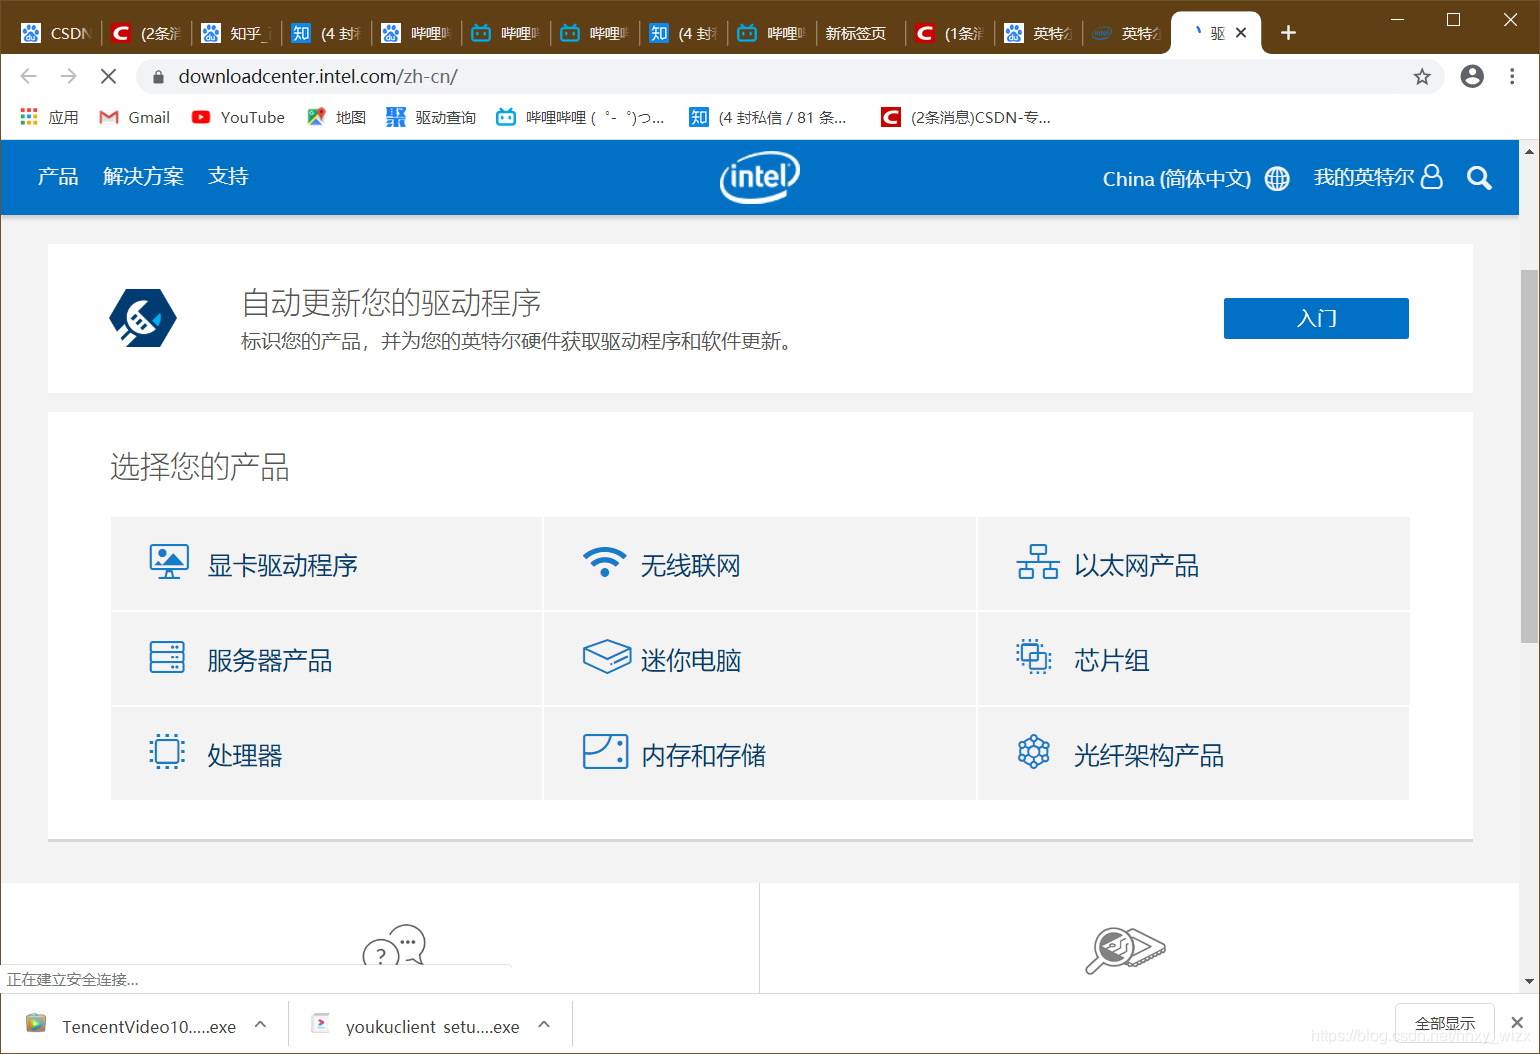Expand the youkuclient download options arrow
This screenshot has height=1054, width=1540.
click(544, 1025)
